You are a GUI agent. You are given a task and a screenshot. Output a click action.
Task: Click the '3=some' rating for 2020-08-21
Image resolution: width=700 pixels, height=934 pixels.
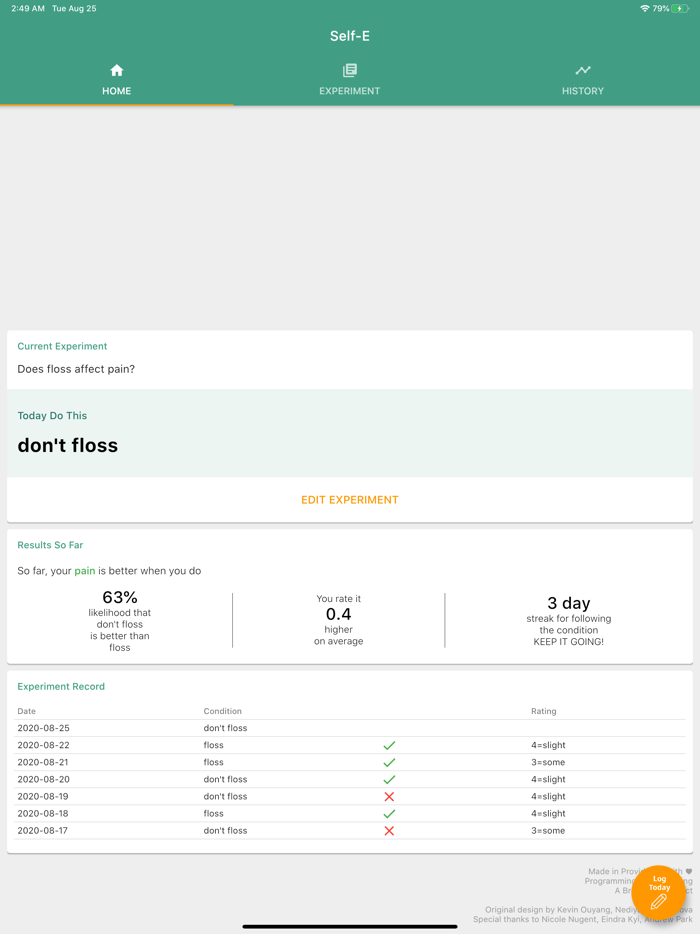click(x=548, y=762)
